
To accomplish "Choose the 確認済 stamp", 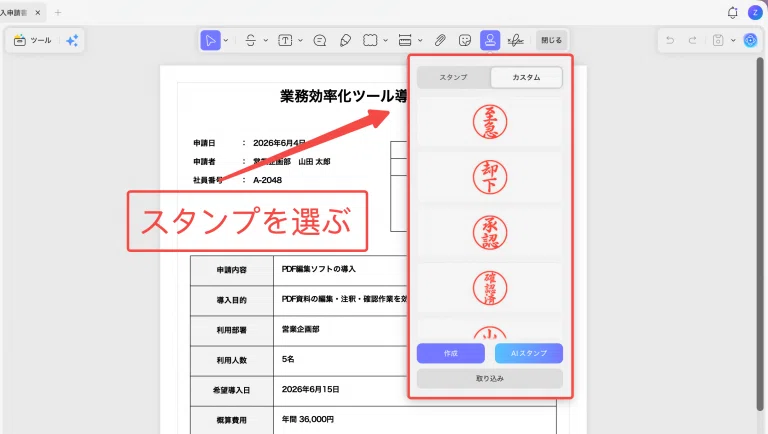I will [490, 288].
